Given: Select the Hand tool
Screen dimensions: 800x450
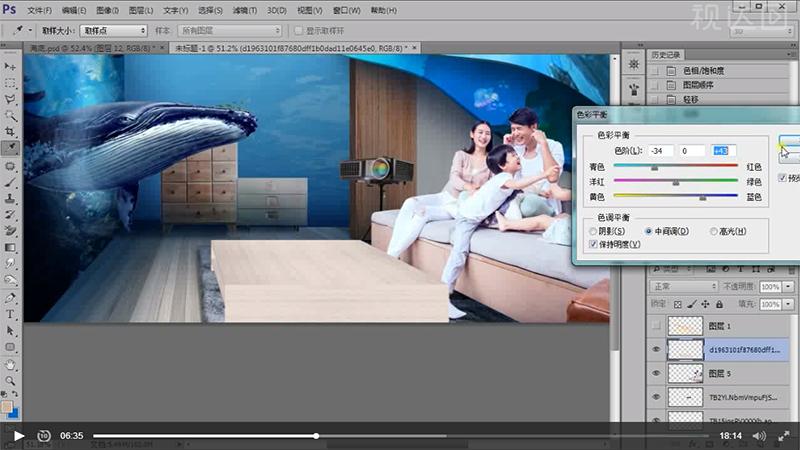Looking at the screenshot, I should 10,365.
